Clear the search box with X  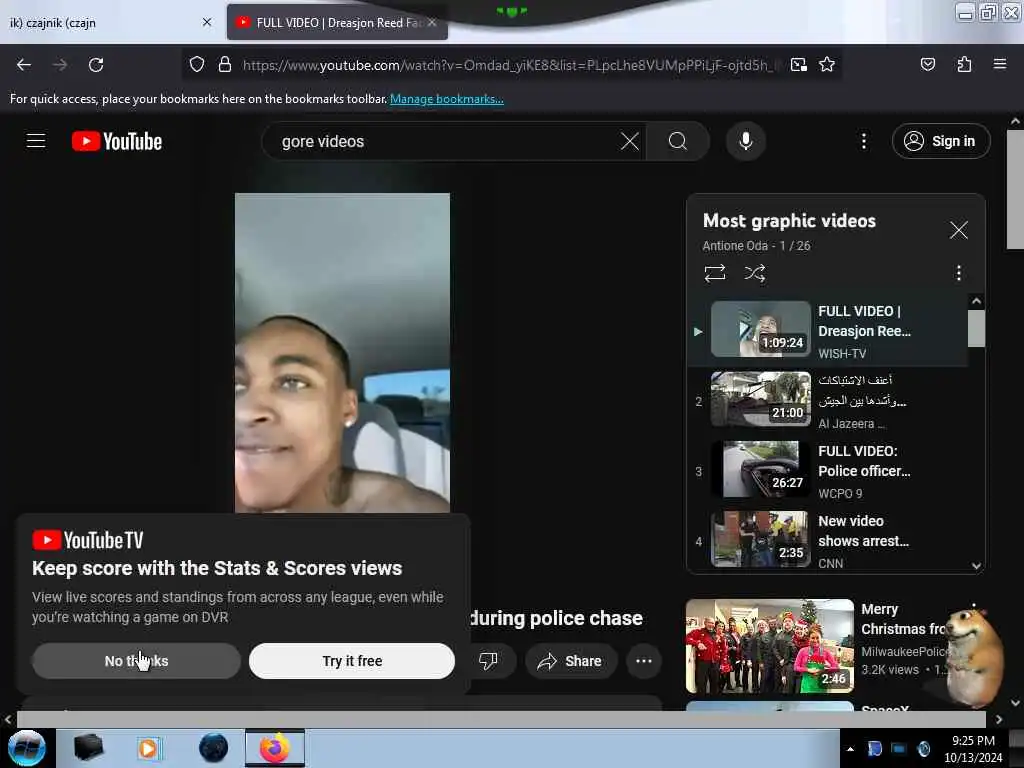coord(630,141)
